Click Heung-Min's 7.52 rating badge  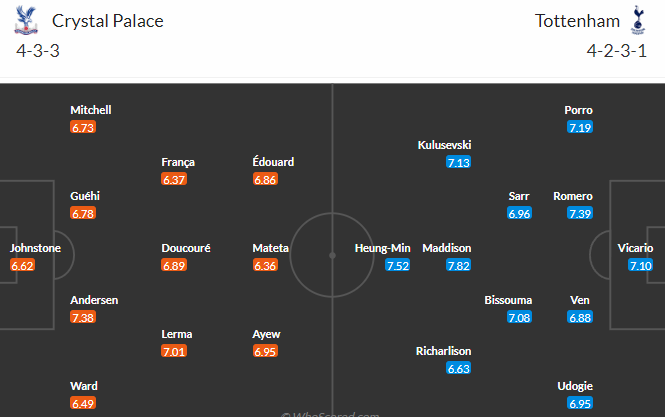click(397, 266)
